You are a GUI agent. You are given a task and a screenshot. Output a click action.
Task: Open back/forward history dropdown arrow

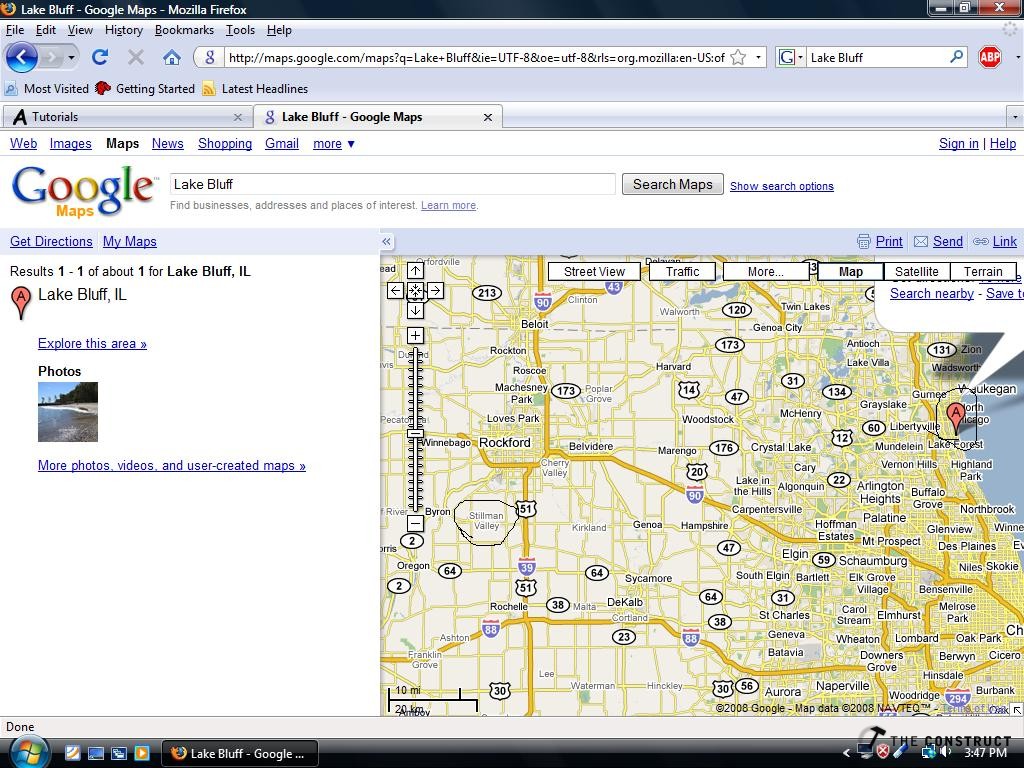pos(71,57)
